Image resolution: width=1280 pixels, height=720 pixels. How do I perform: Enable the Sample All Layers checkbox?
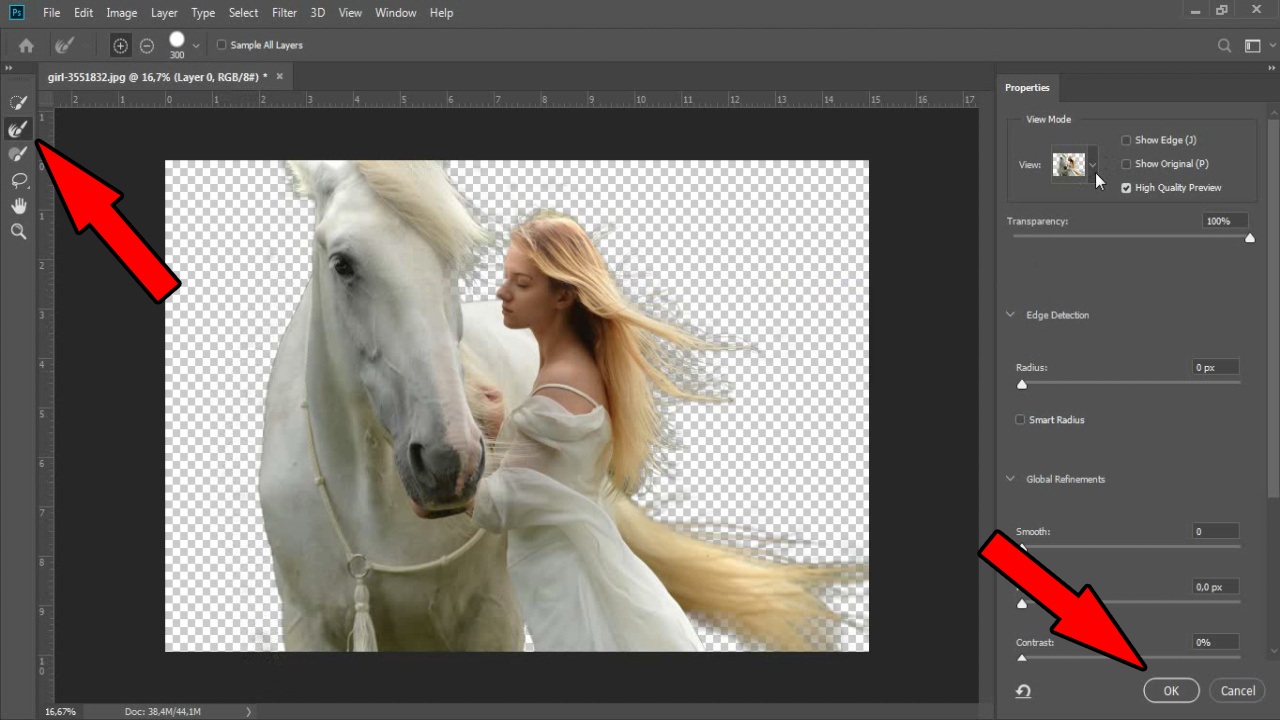click(x=222, y=45)
